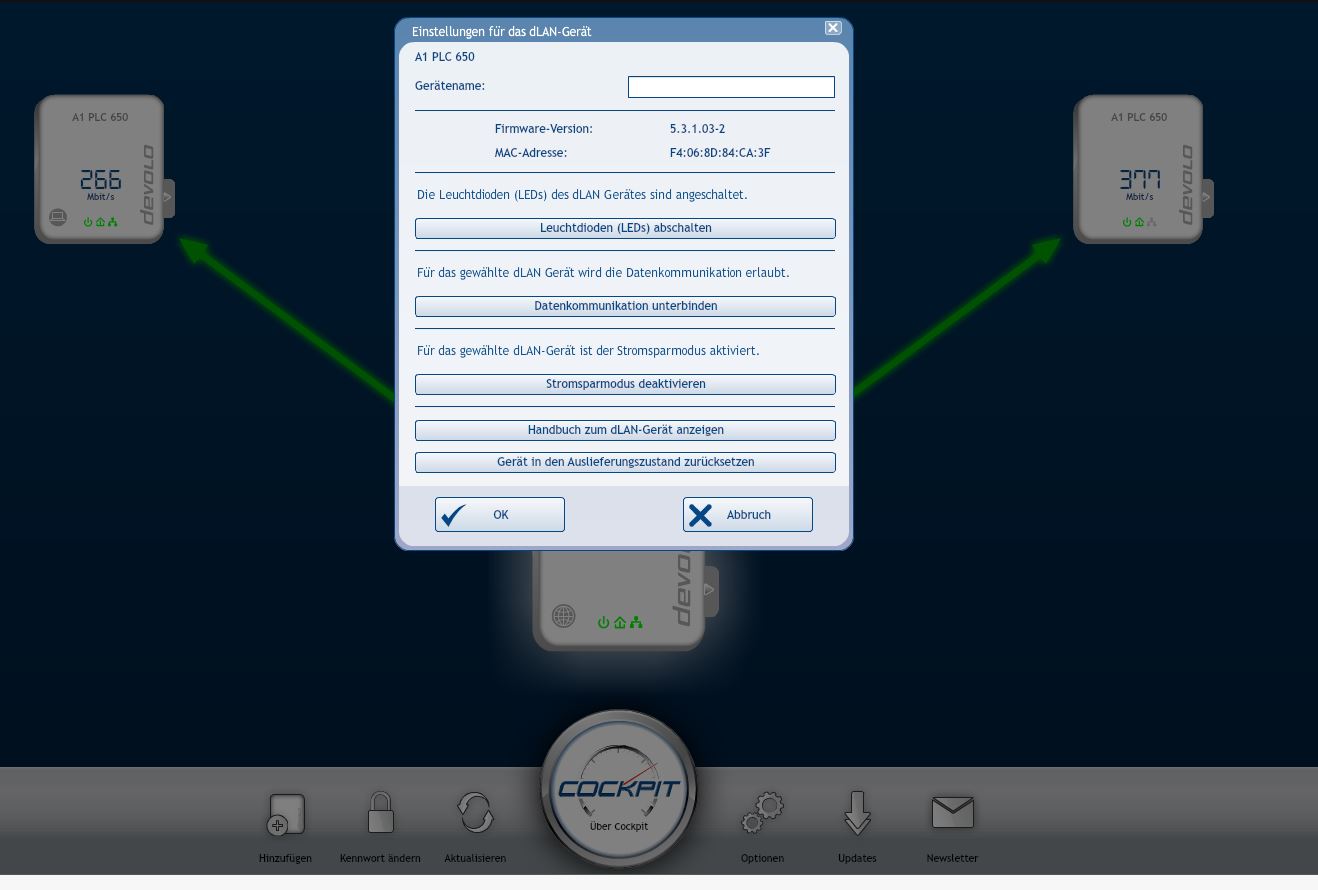Select the right A1 PLC 650 adapter showing 377 Mbit/s
1318x890 pixels.
1138,169
